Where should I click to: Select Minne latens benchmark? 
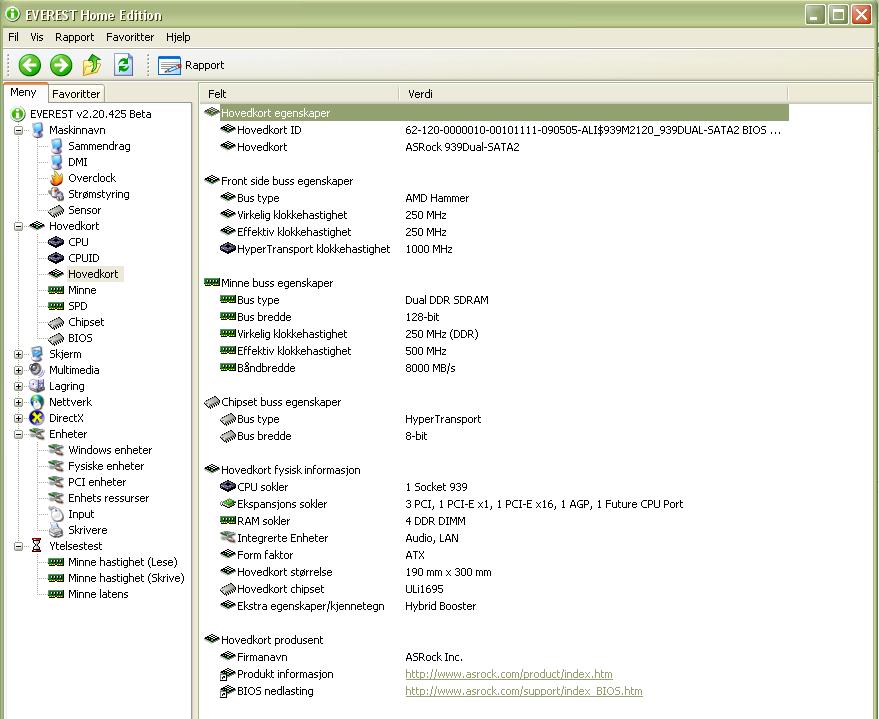(98, 594)
